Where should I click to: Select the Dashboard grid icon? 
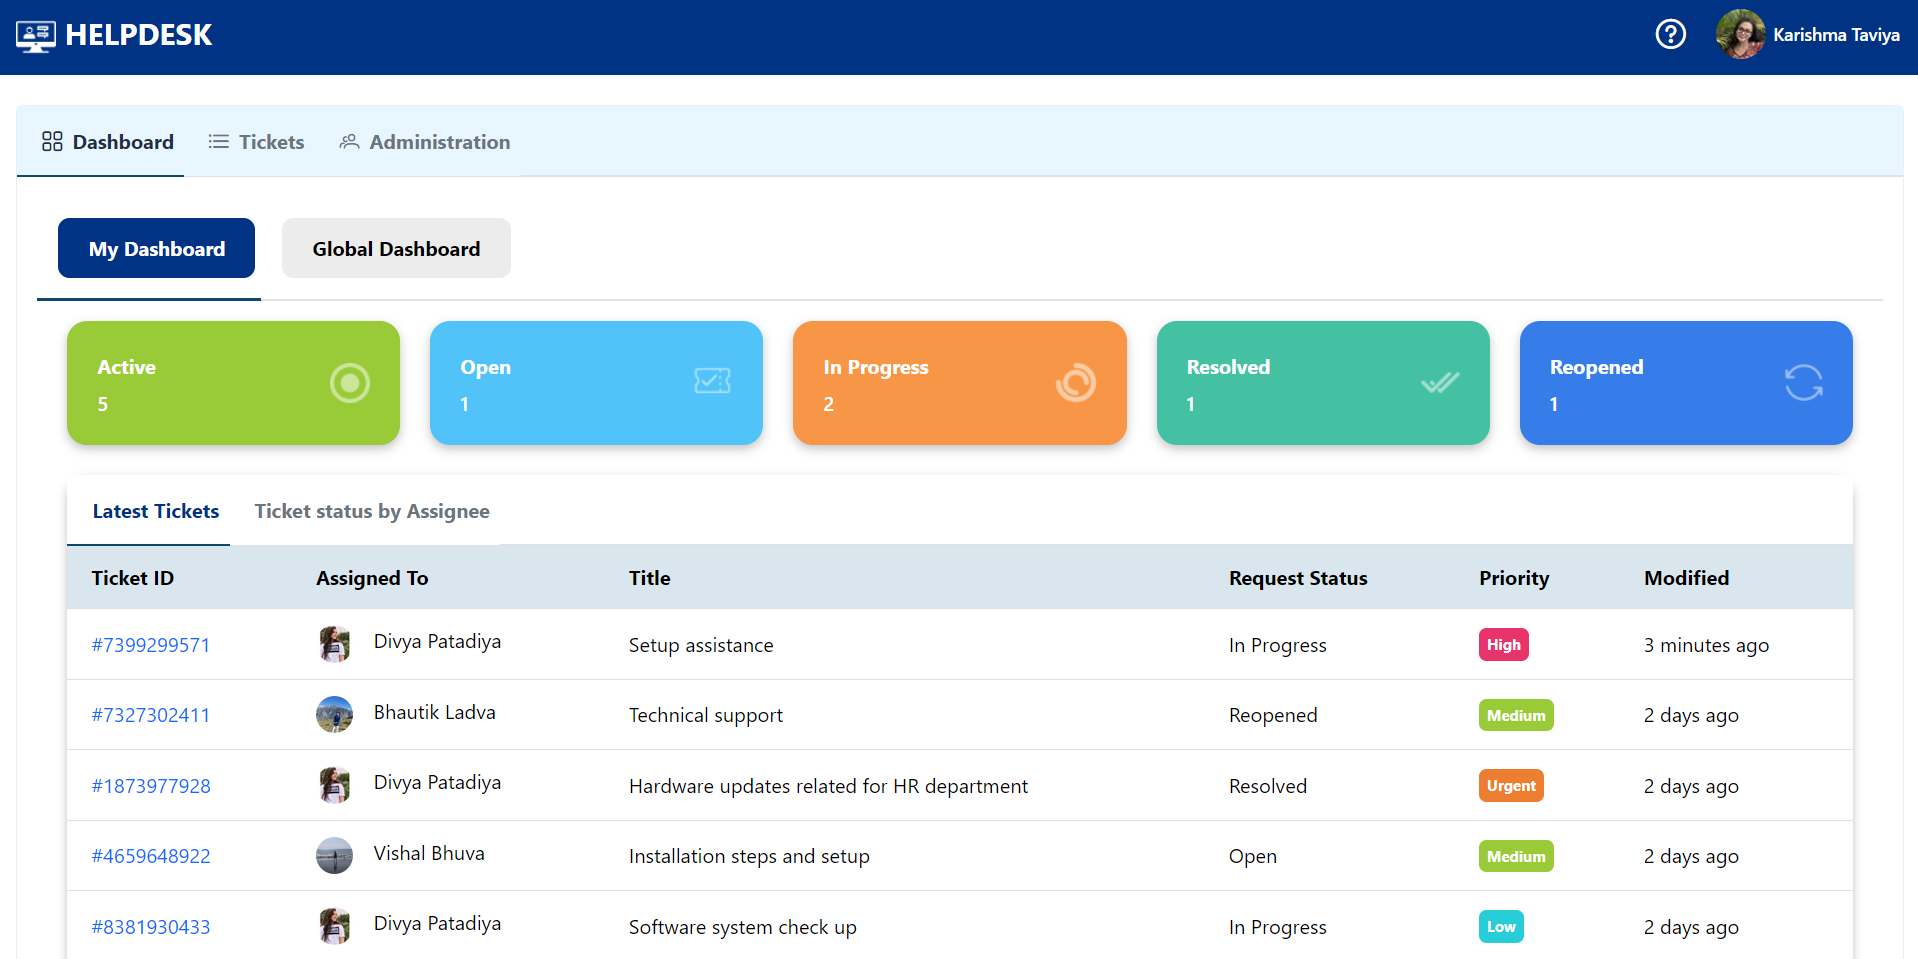coord(52,141)
